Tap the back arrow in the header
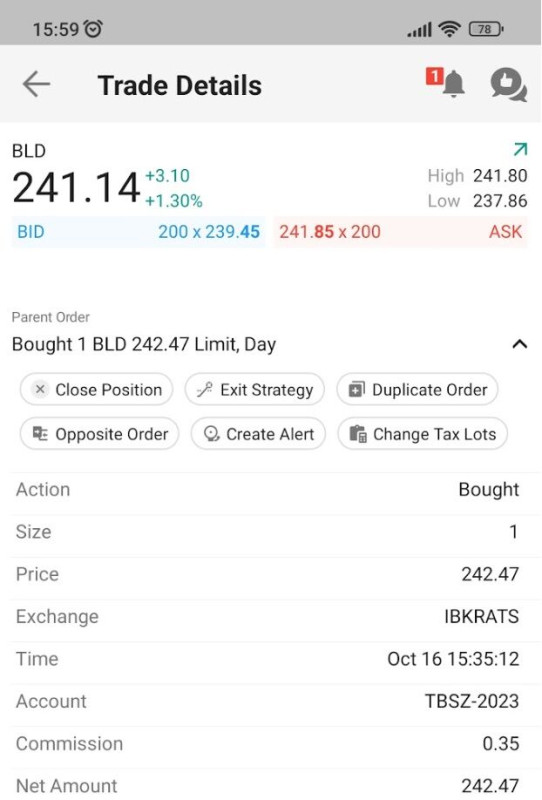 point(36,84)
